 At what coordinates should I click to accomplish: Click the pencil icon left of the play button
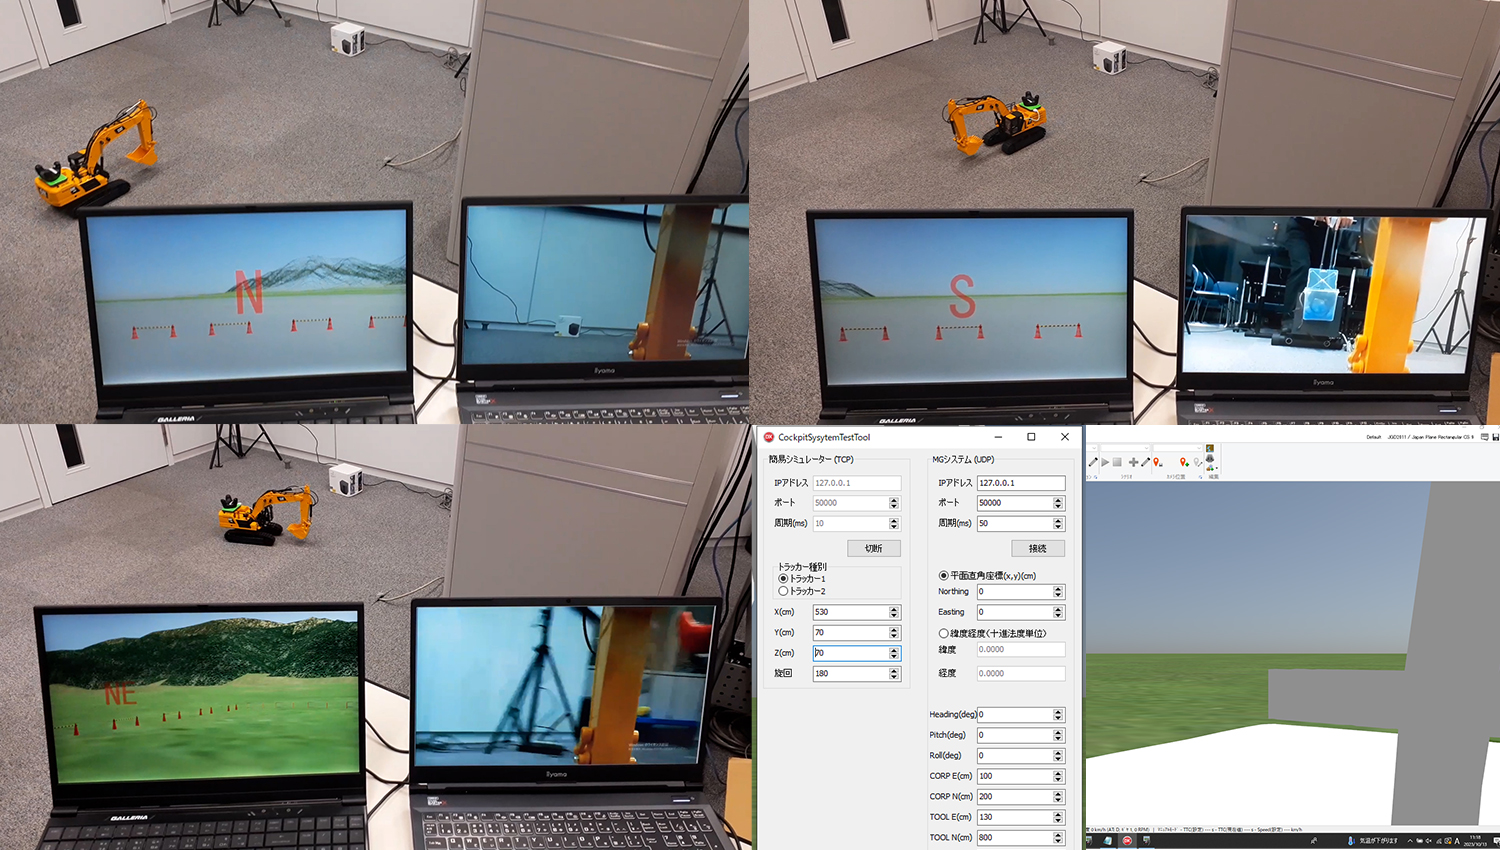point(1093,462)
